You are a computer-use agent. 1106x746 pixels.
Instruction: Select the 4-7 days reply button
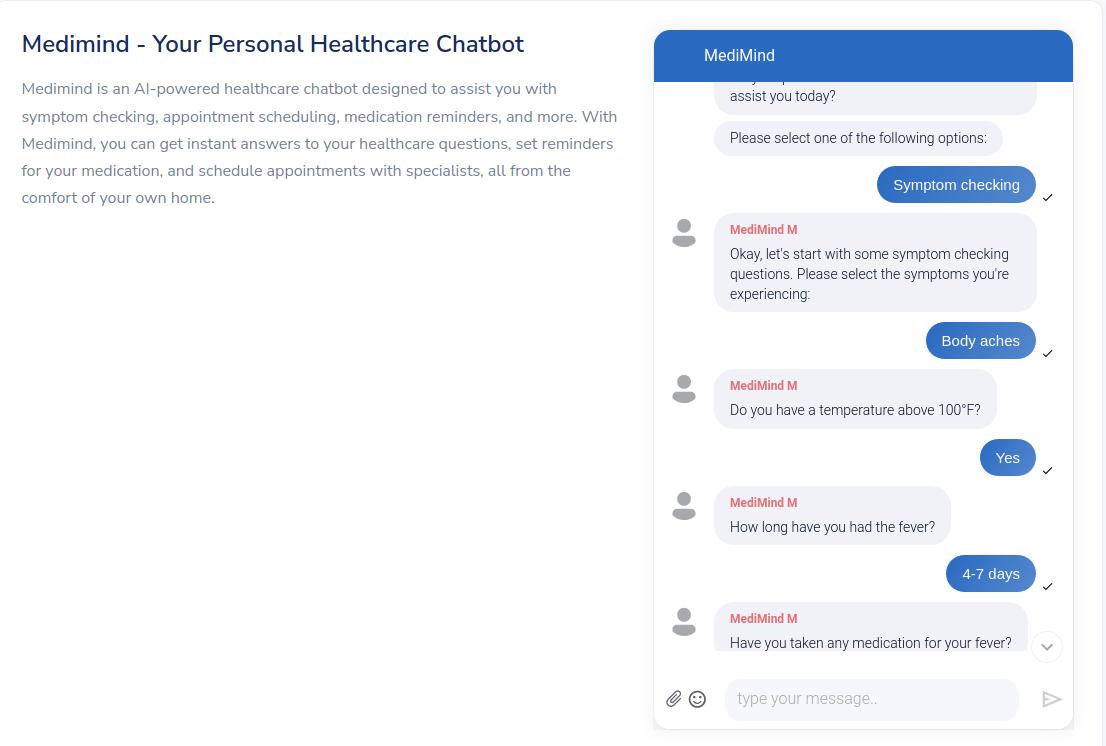(x=990, y=573)
